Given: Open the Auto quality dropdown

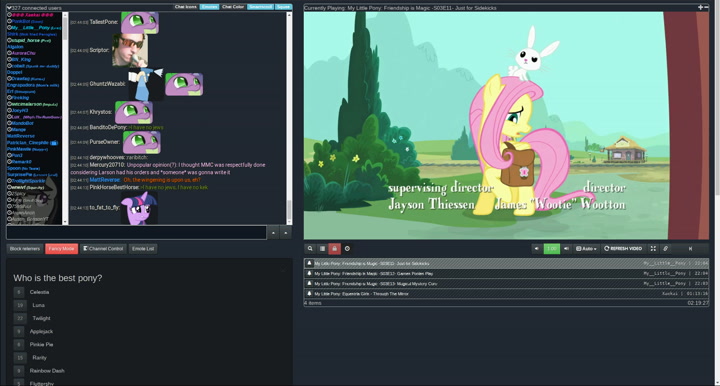Looking at the screenshot, I should pos(586,249).
